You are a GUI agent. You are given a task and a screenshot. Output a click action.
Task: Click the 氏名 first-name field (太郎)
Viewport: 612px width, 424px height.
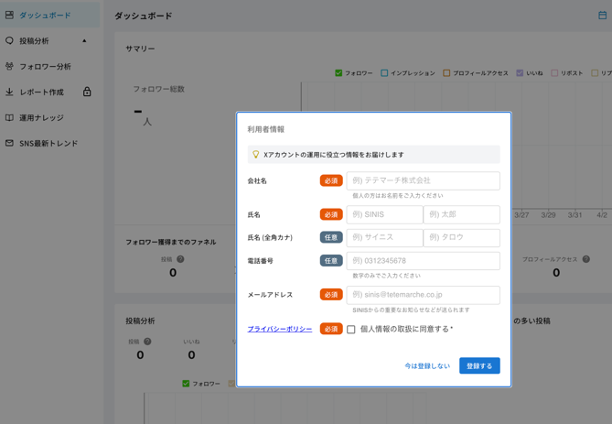[462, 214]
